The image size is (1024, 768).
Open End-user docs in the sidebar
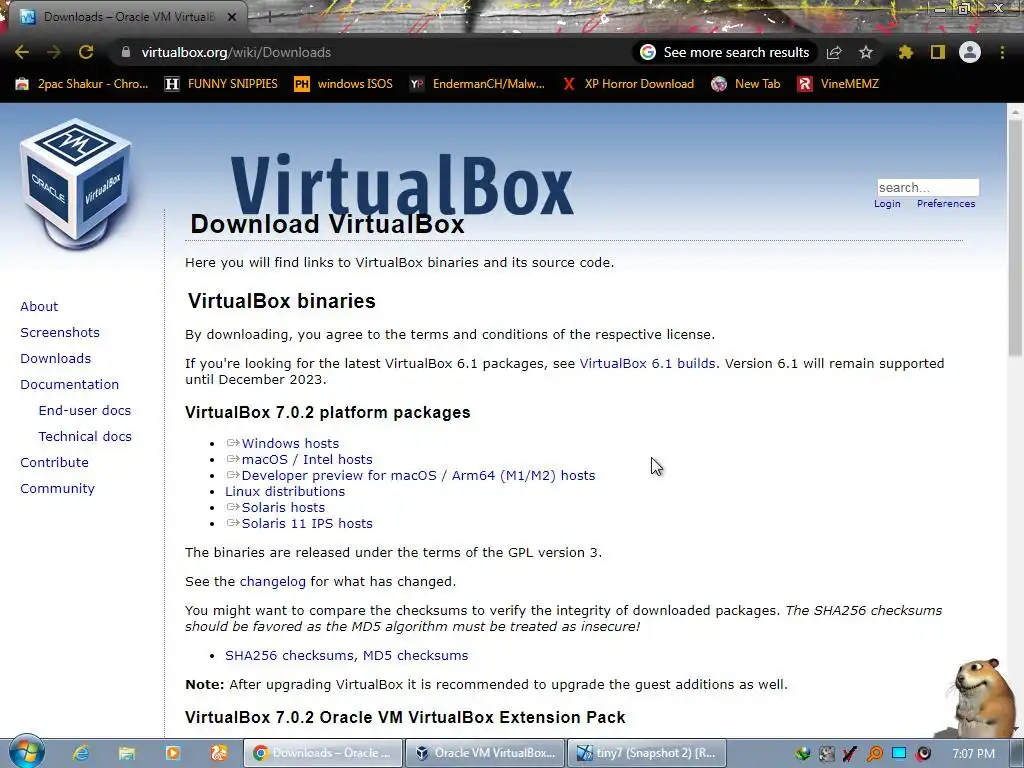click(85, 410)
